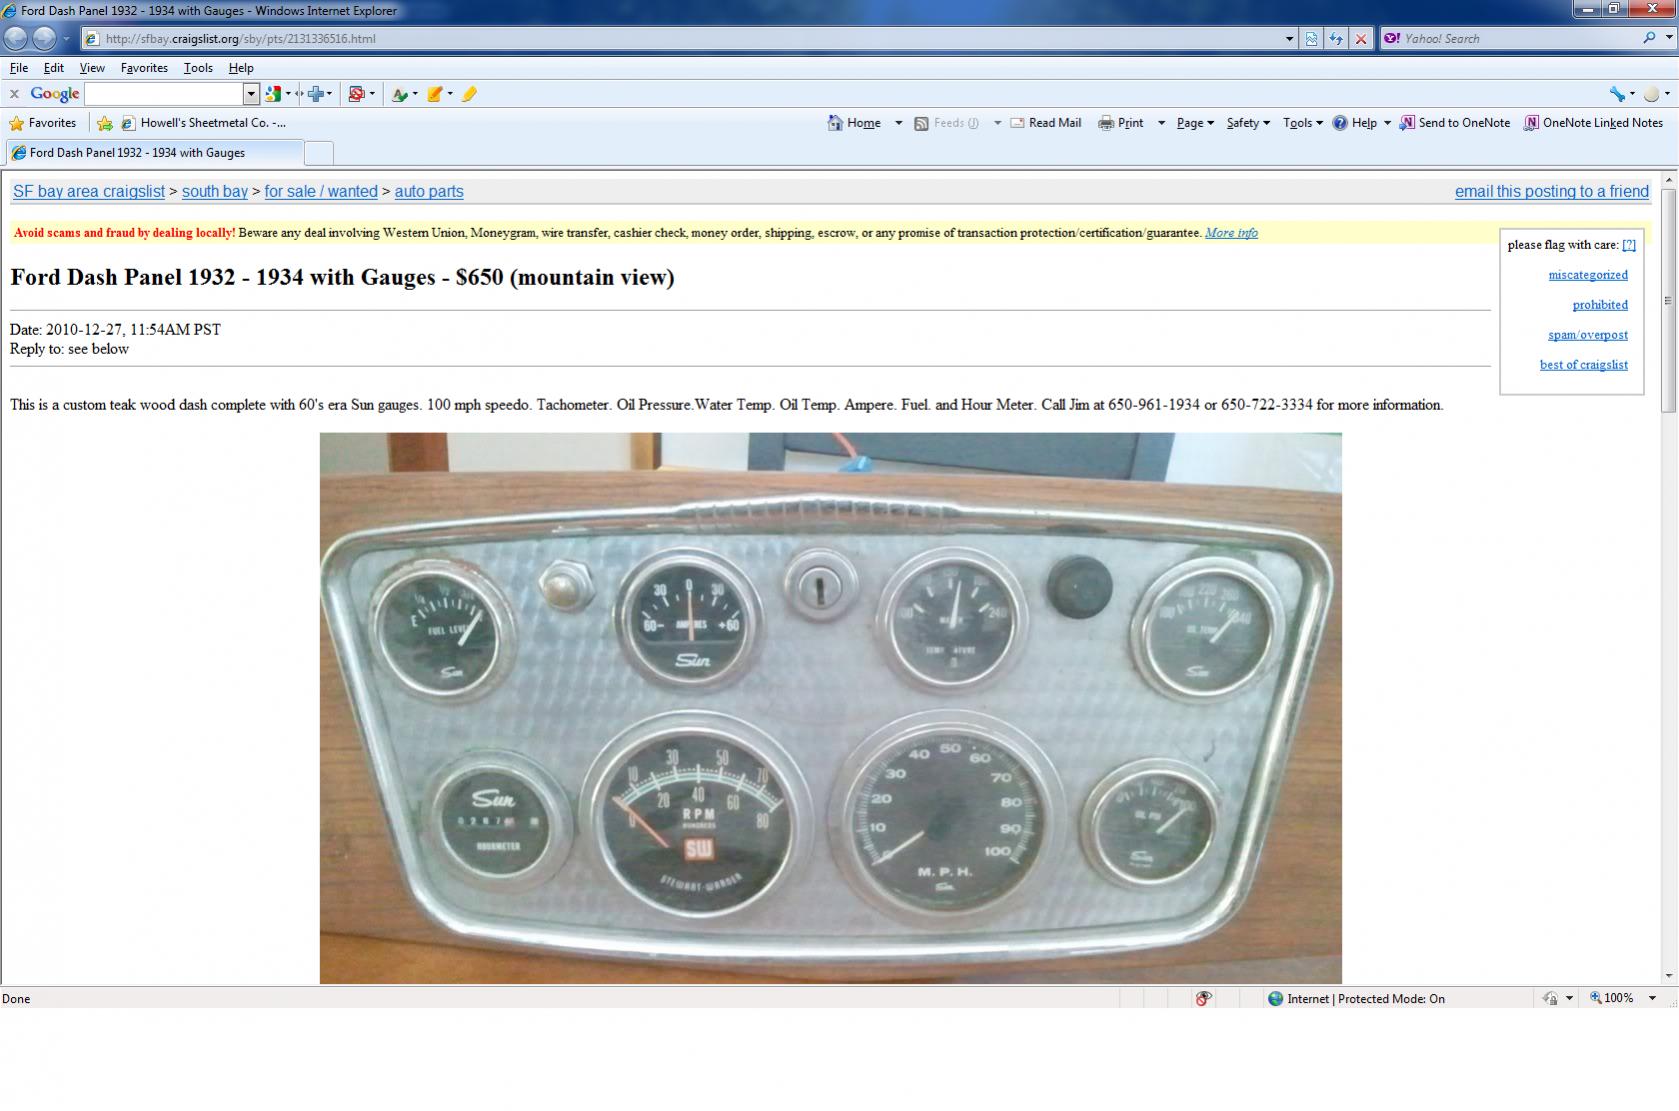
Task: Open the Edit menu
Action: click(53, 68)
